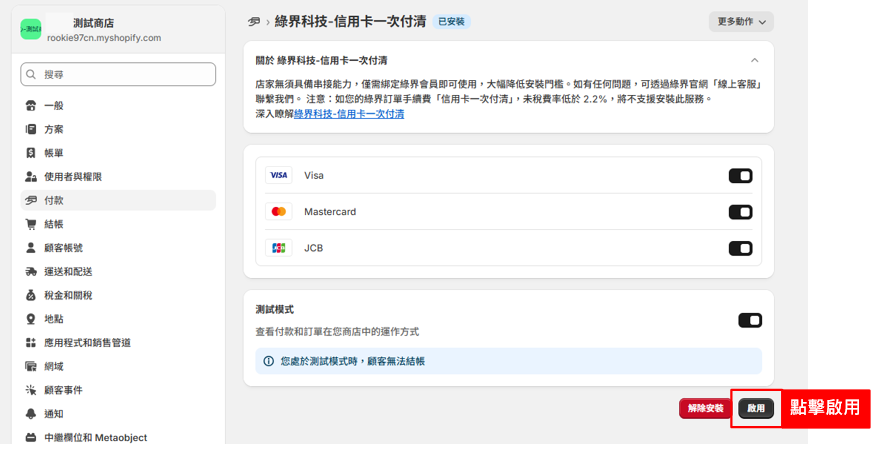Open the 更多動作 dropdown
The width and height of the screenshot is (876, 450).
(741, 21)
